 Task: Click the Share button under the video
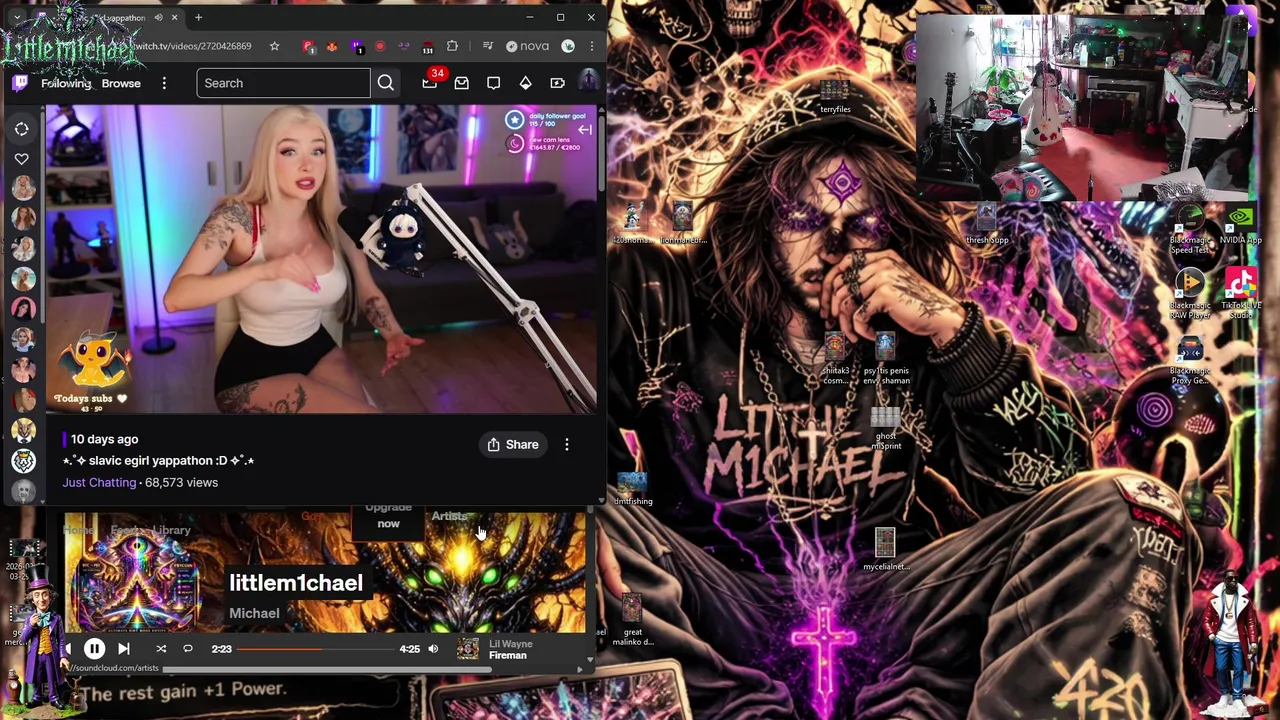point(513,445)
